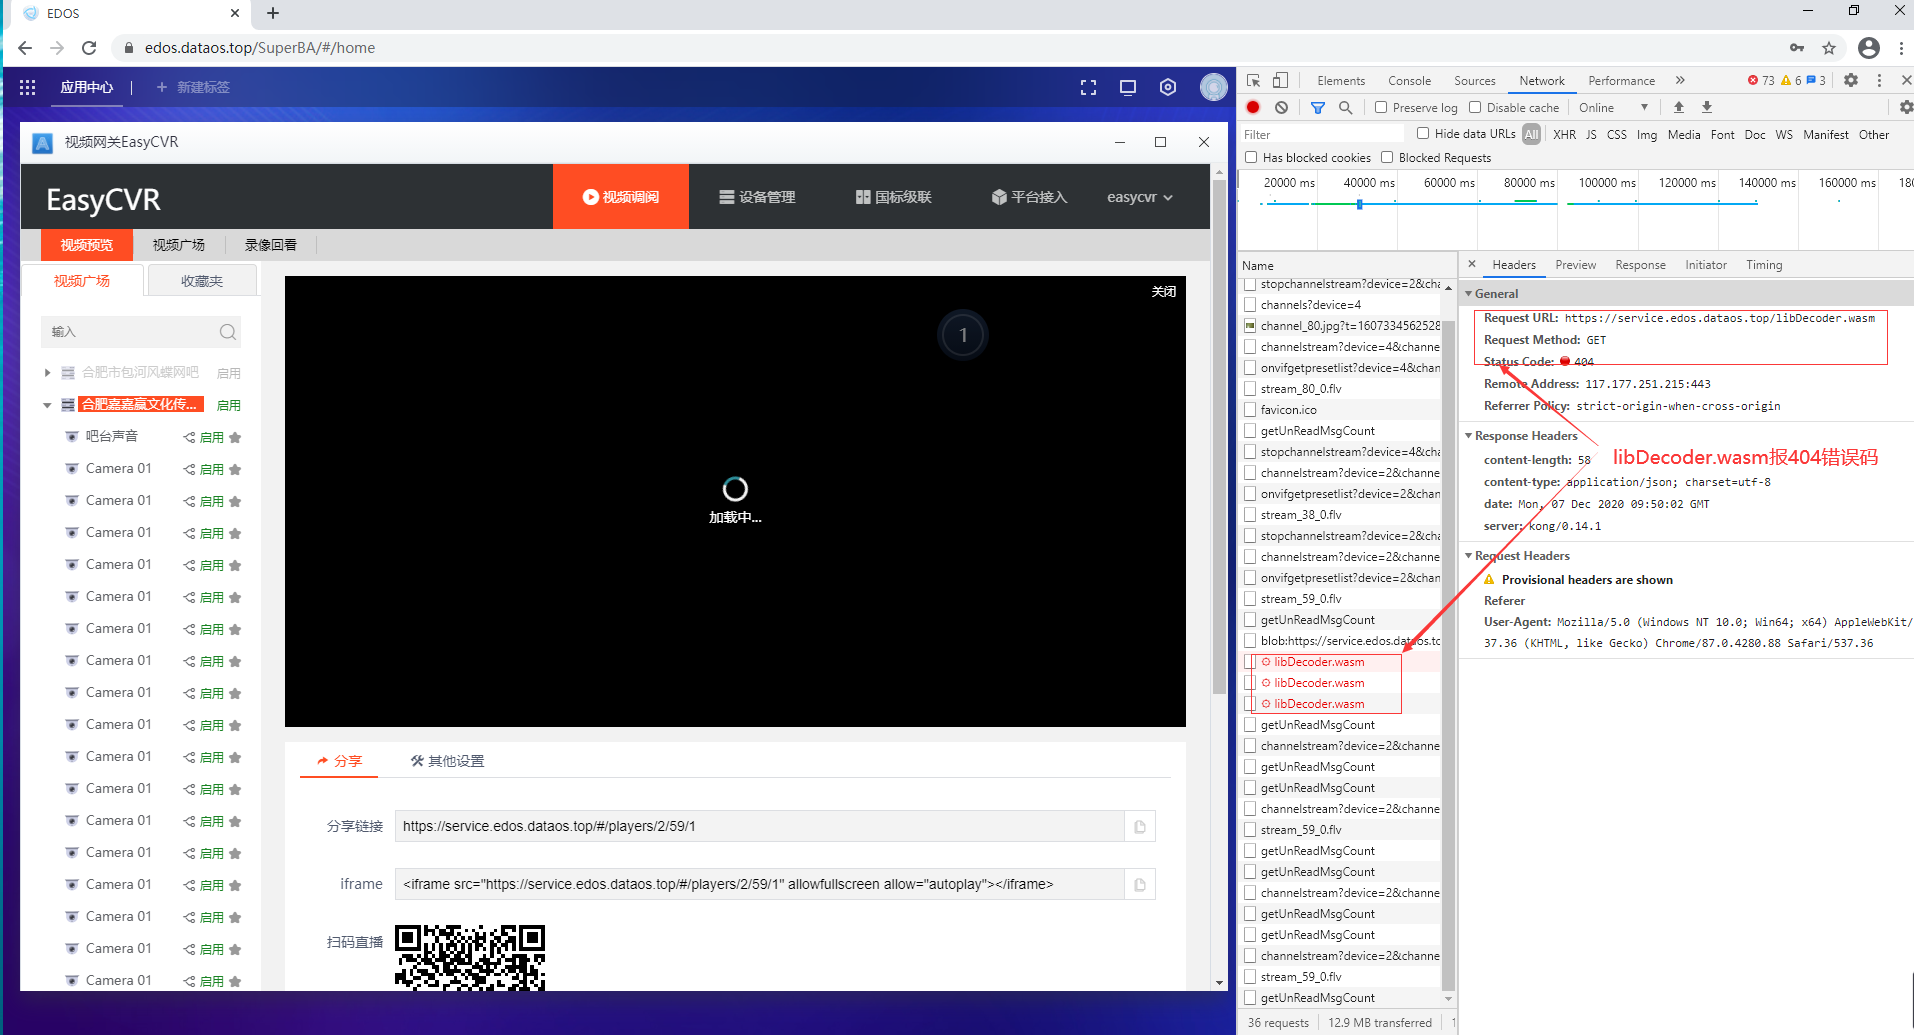
Task: Click the blue marker on network timeline overview
Action: 1359,204
